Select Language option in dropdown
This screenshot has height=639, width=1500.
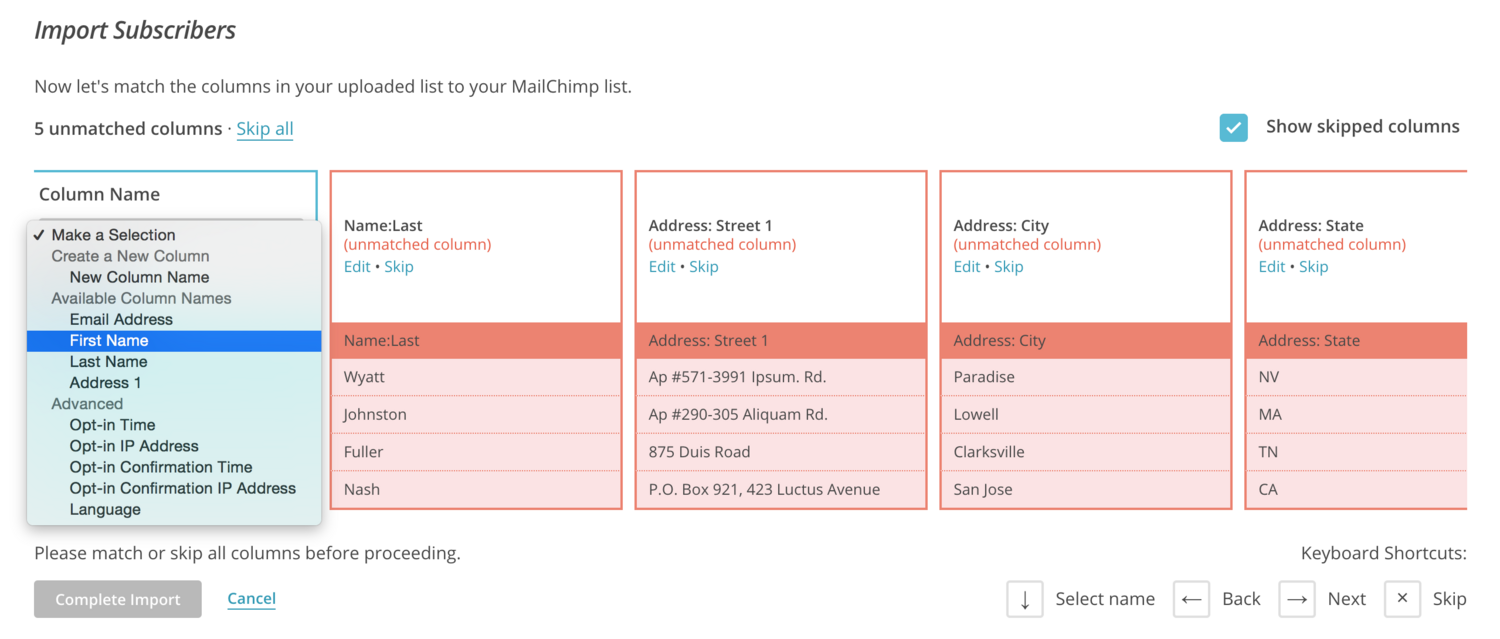105,510
